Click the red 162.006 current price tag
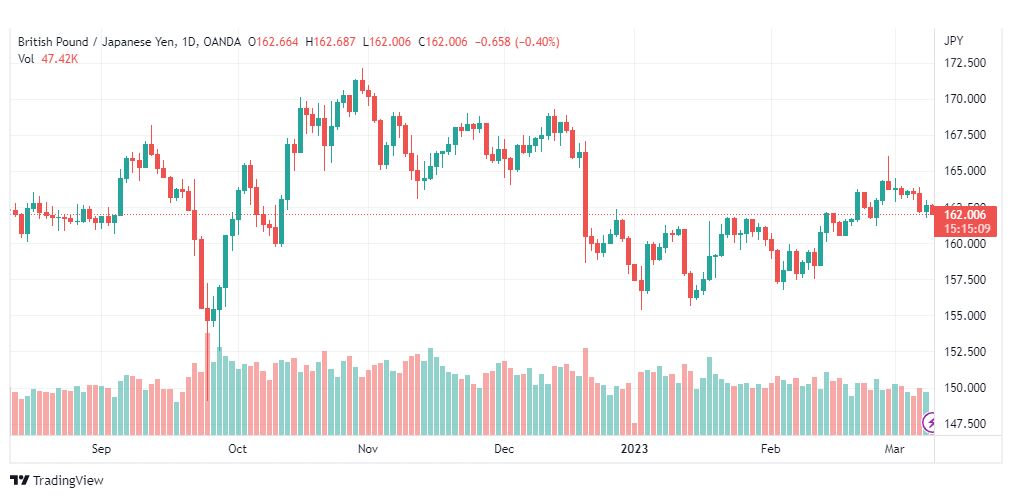This screenshot has height=498, width=1012. [966, 215]
